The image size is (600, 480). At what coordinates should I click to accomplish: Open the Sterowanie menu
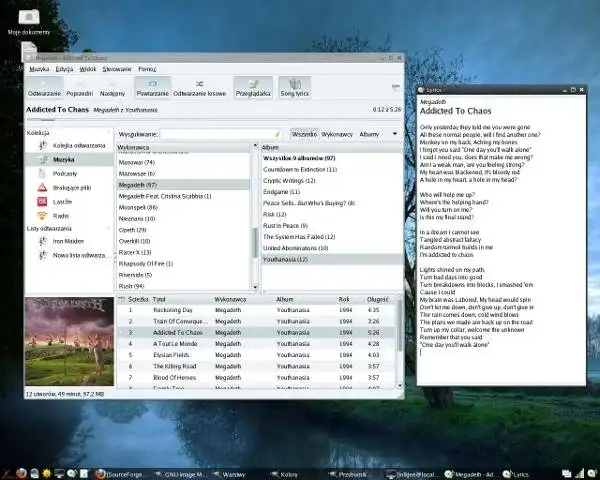[x=117, y=69]
